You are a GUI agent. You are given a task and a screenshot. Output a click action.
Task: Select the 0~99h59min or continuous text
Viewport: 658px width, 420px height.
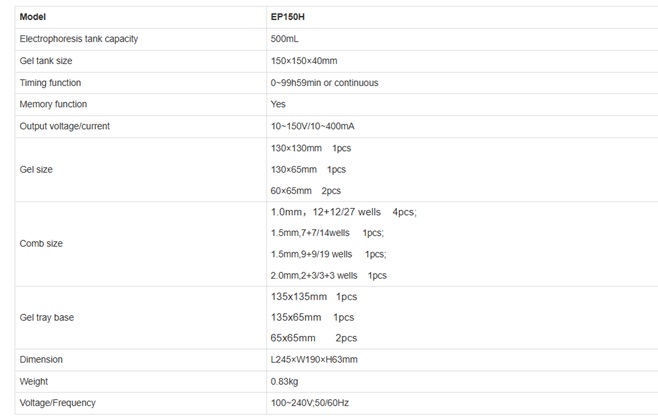click(324, 83)
